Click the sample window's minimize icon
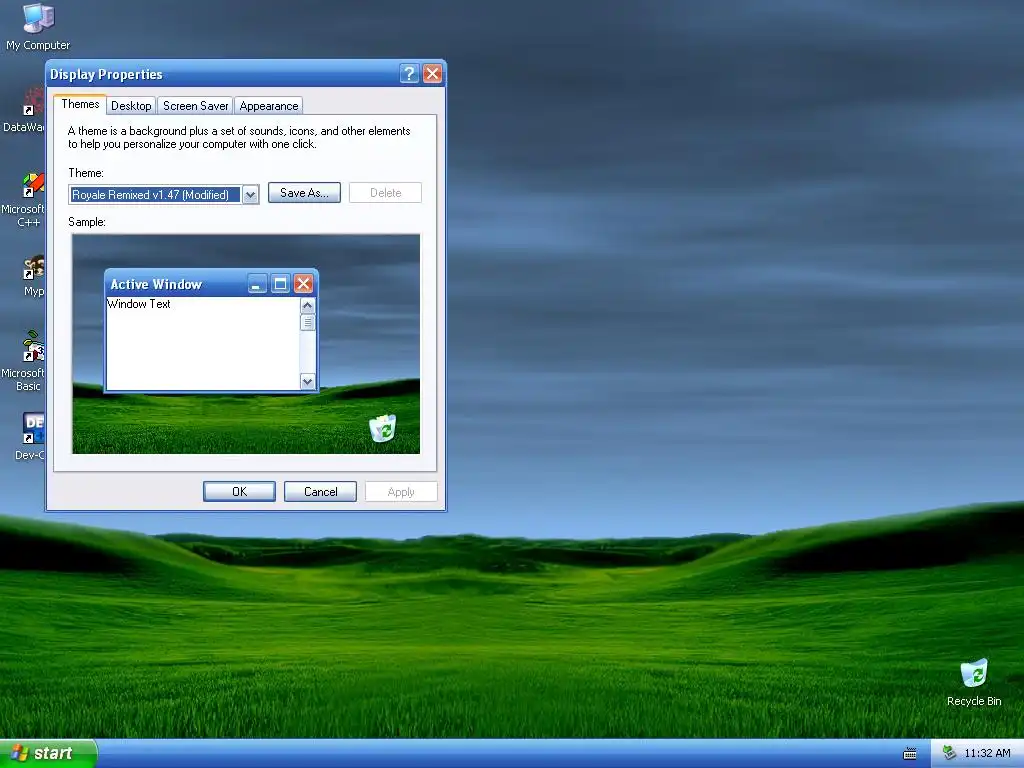 click(257, 283)
